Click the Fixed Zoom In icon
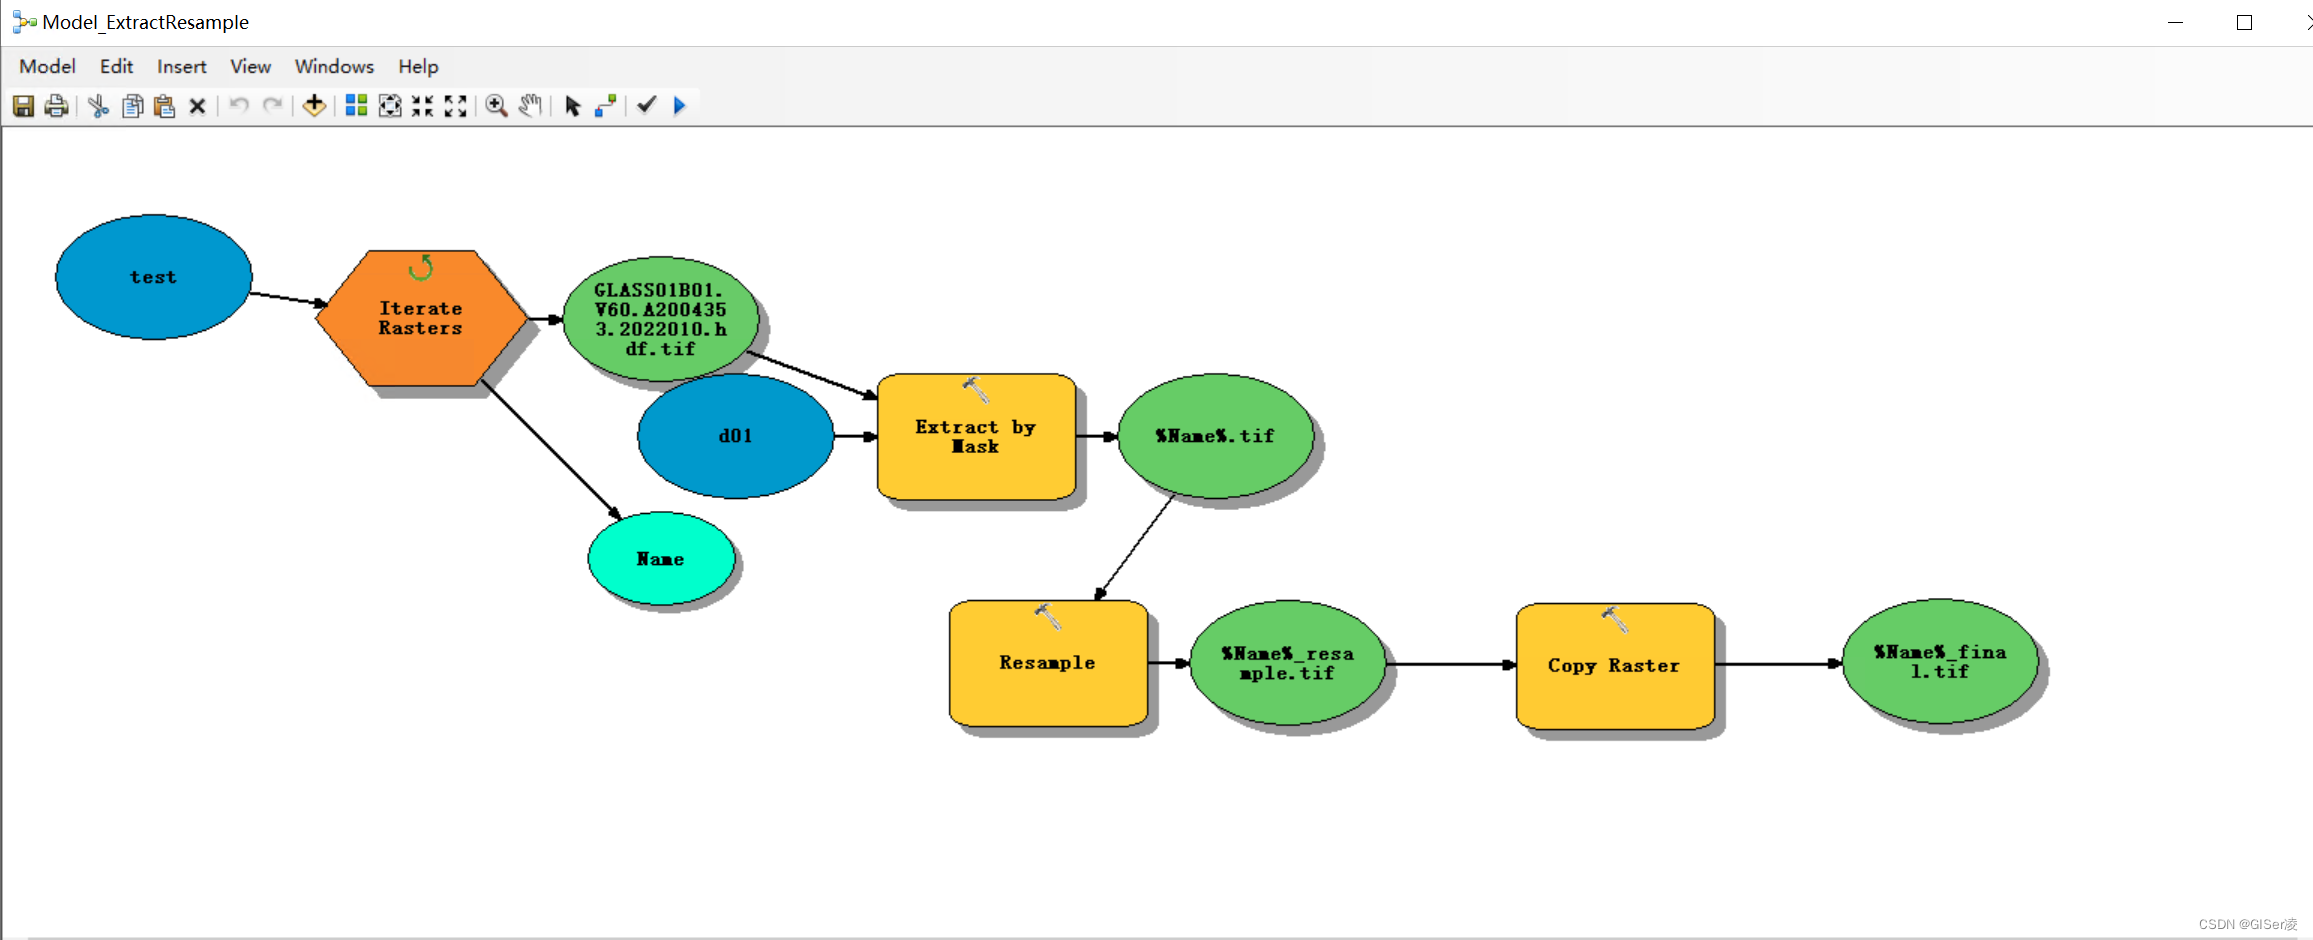 click(423, 106)
